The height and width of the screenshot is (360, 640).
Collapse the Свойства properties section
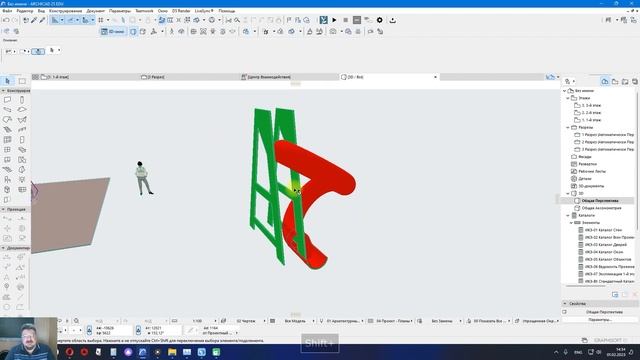click(x=565, y=304)
